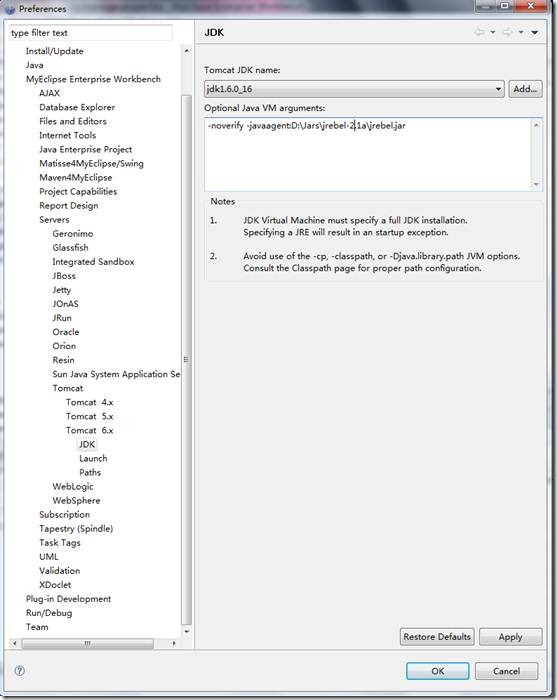Viewport: 557px width, 700px height.
Task: Confirm with the OK button
Action: pyautogui.click(x=437, y=671)
